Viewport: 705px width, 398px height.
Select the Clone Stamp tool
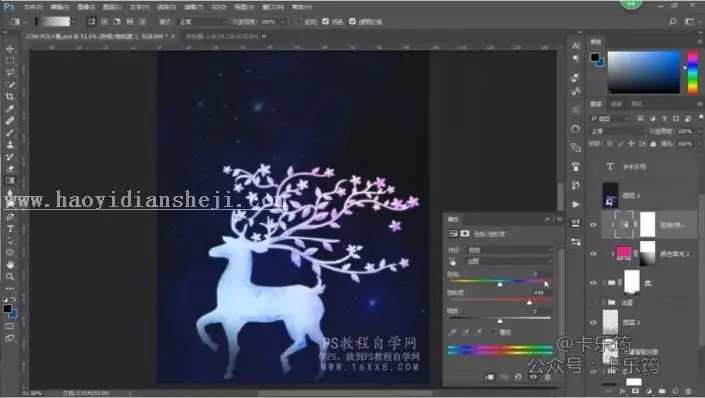(10, 144)
